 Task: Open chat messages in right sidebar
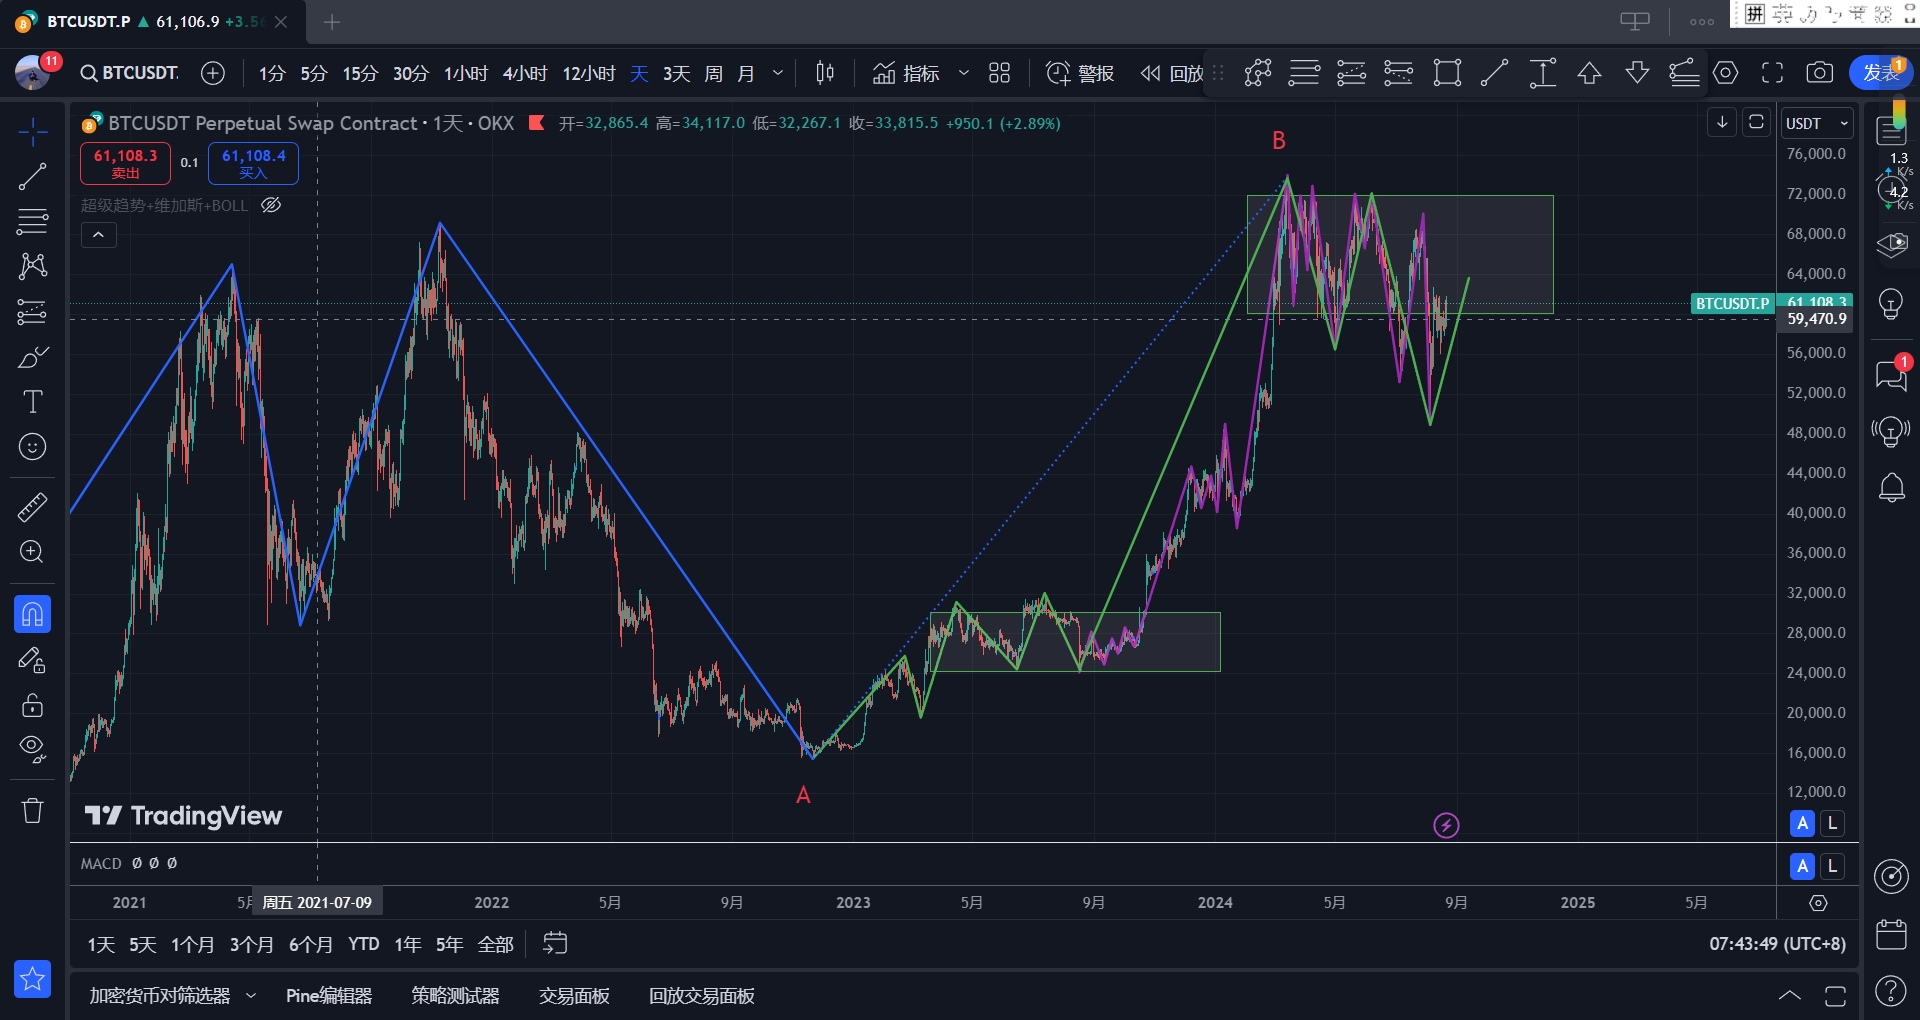tap(1891, 375)
